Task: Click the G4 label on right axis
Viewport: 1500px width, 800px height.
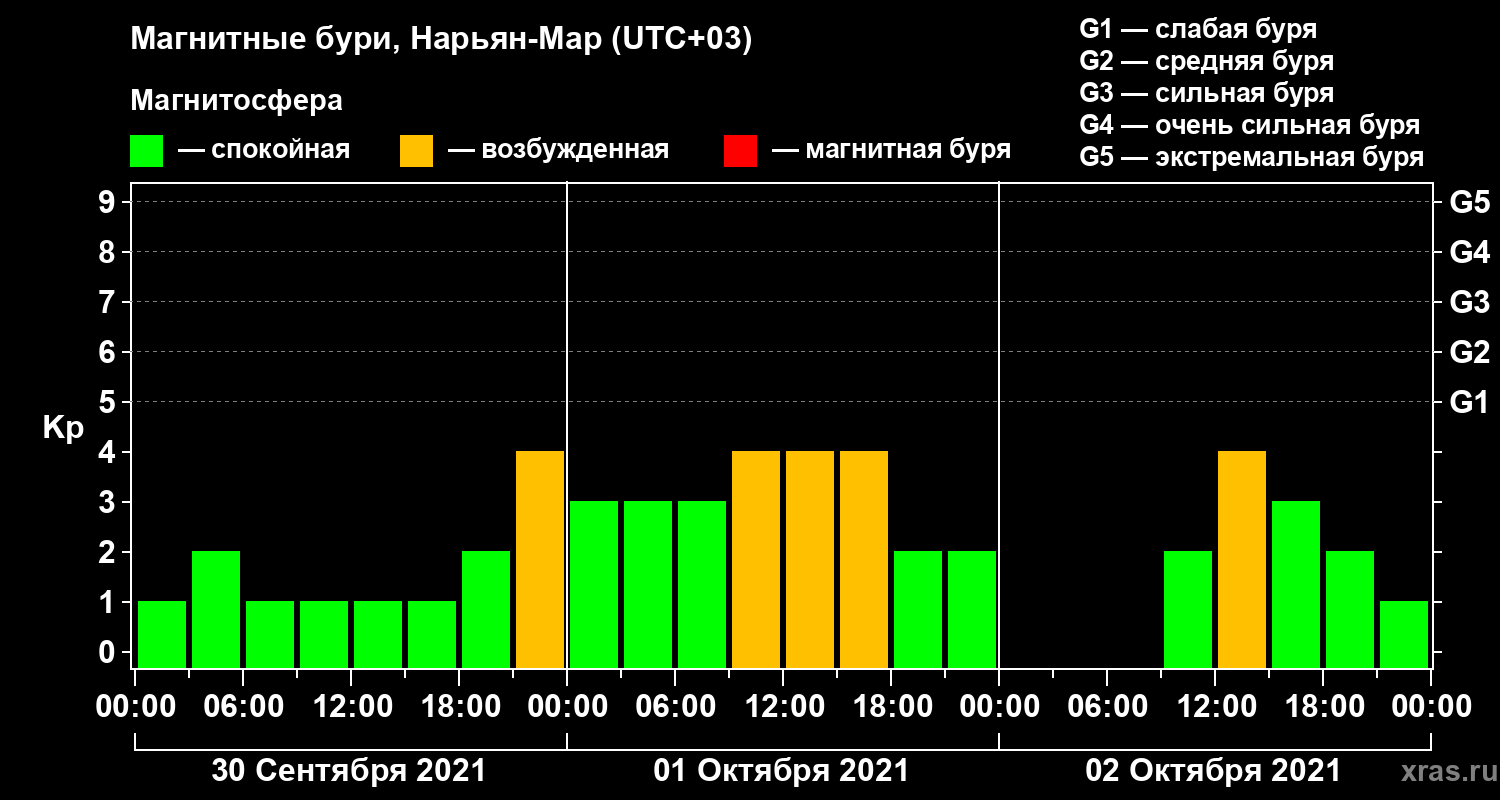Action: click(1469, 252)
